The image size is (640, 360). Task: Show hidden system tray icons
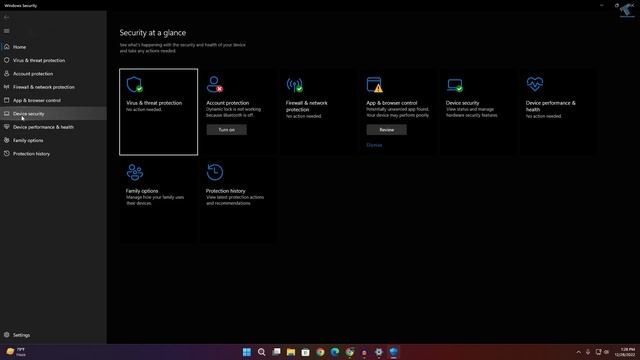[578, 352]
